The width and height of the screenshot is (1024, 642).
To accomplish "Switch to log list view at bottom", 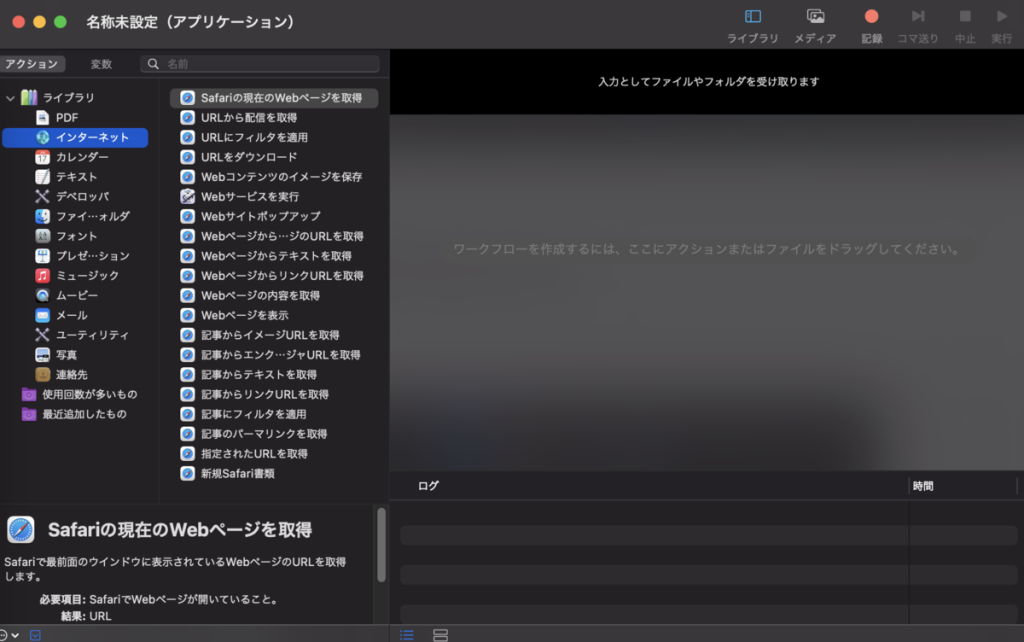I will tap(407, 635).
